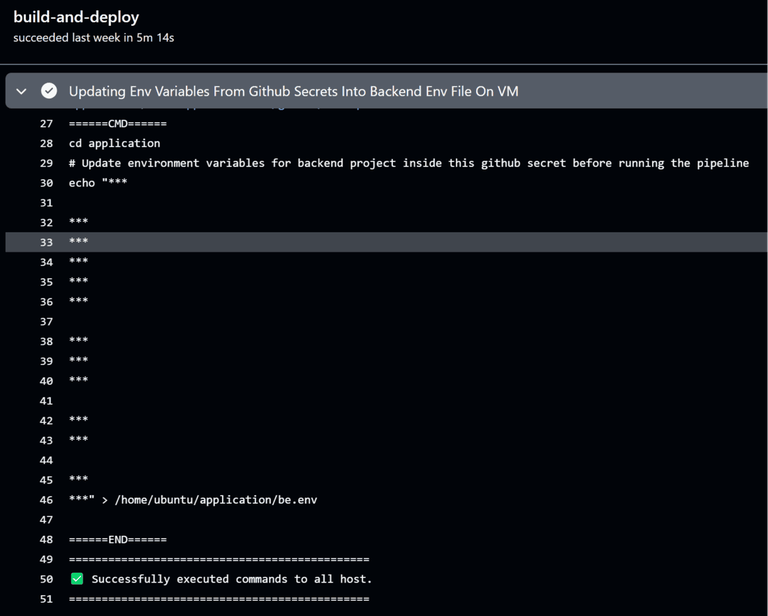Click the echo command on line 30

point(98,183)
